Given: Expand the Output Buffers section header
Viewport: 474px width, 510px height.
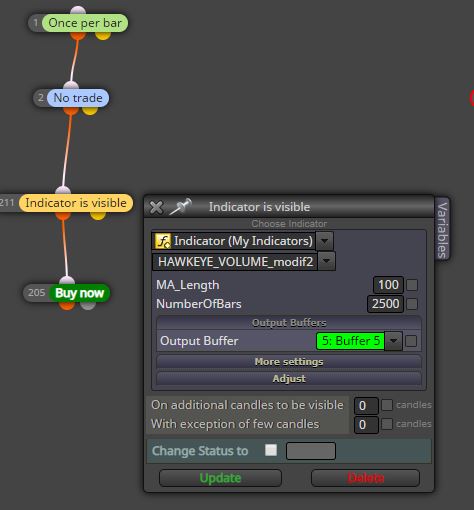Looking at the screenshot, I should (289, 323).
